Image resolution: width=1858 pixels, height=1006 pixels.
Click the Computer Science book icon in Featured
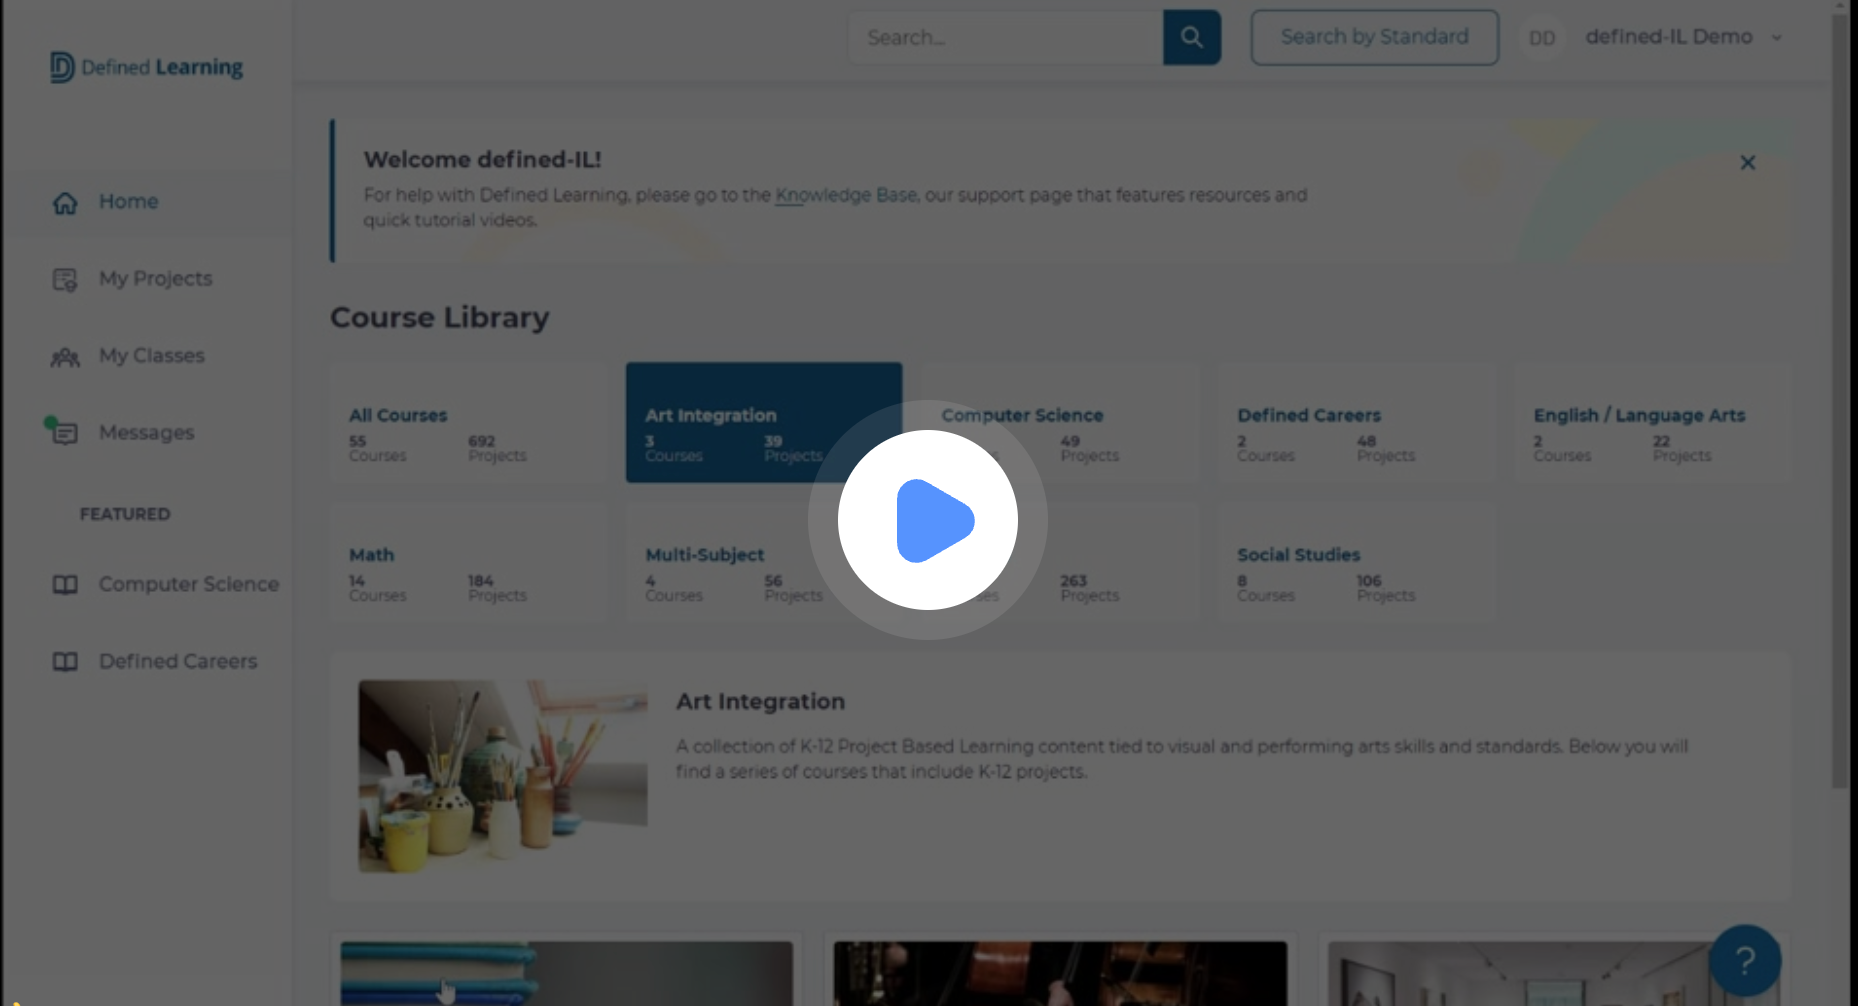[65, 584]
